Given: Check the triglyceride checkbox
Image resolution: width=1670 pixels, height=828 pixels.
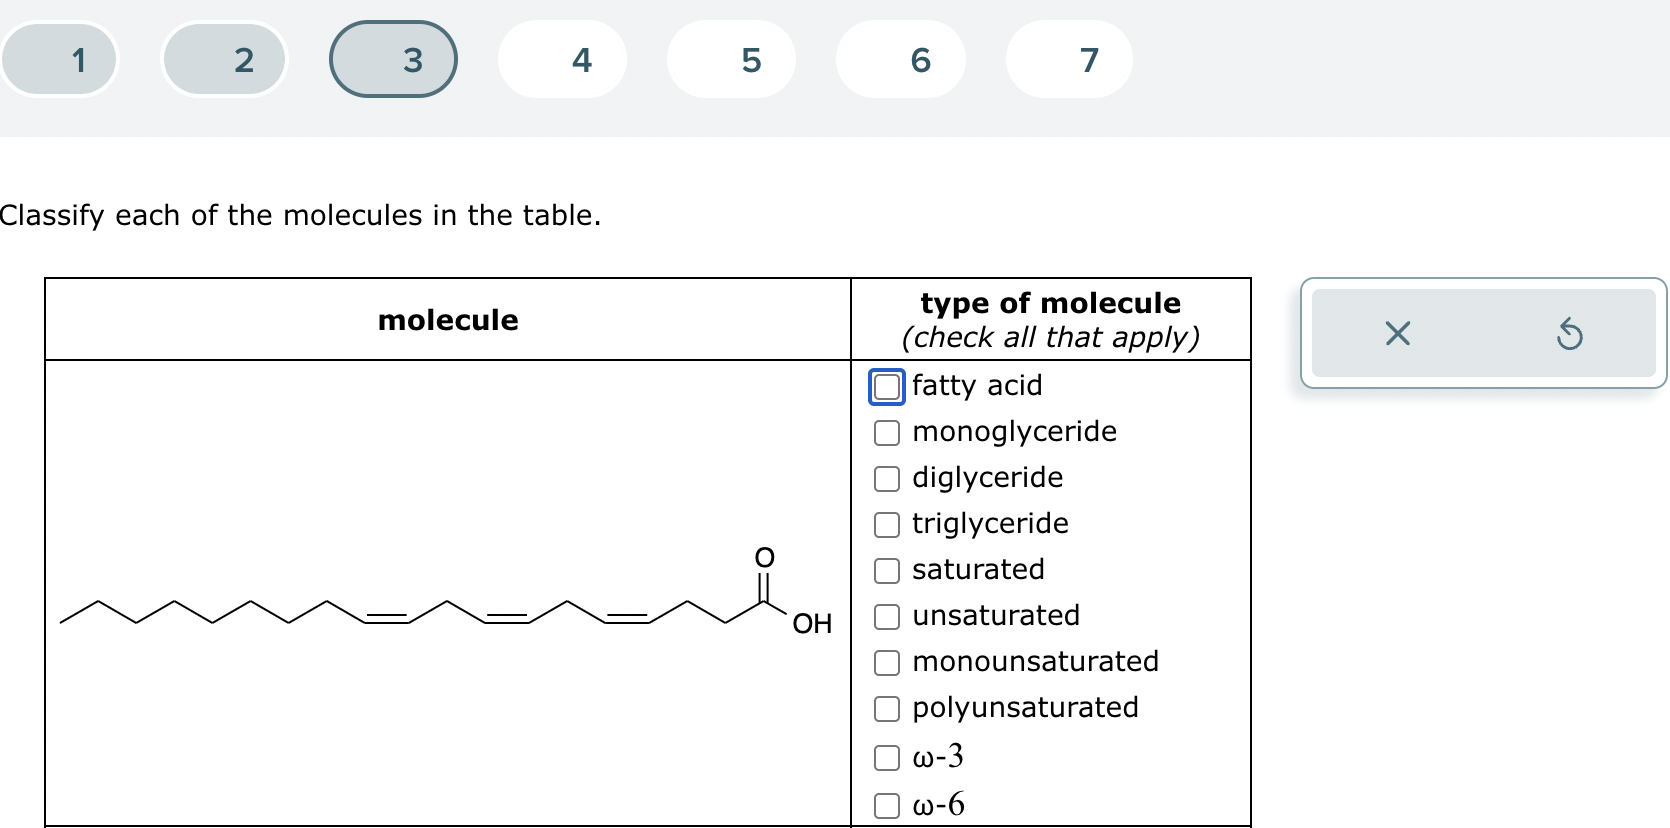Looking at the screenshot, I should [886, 524].
